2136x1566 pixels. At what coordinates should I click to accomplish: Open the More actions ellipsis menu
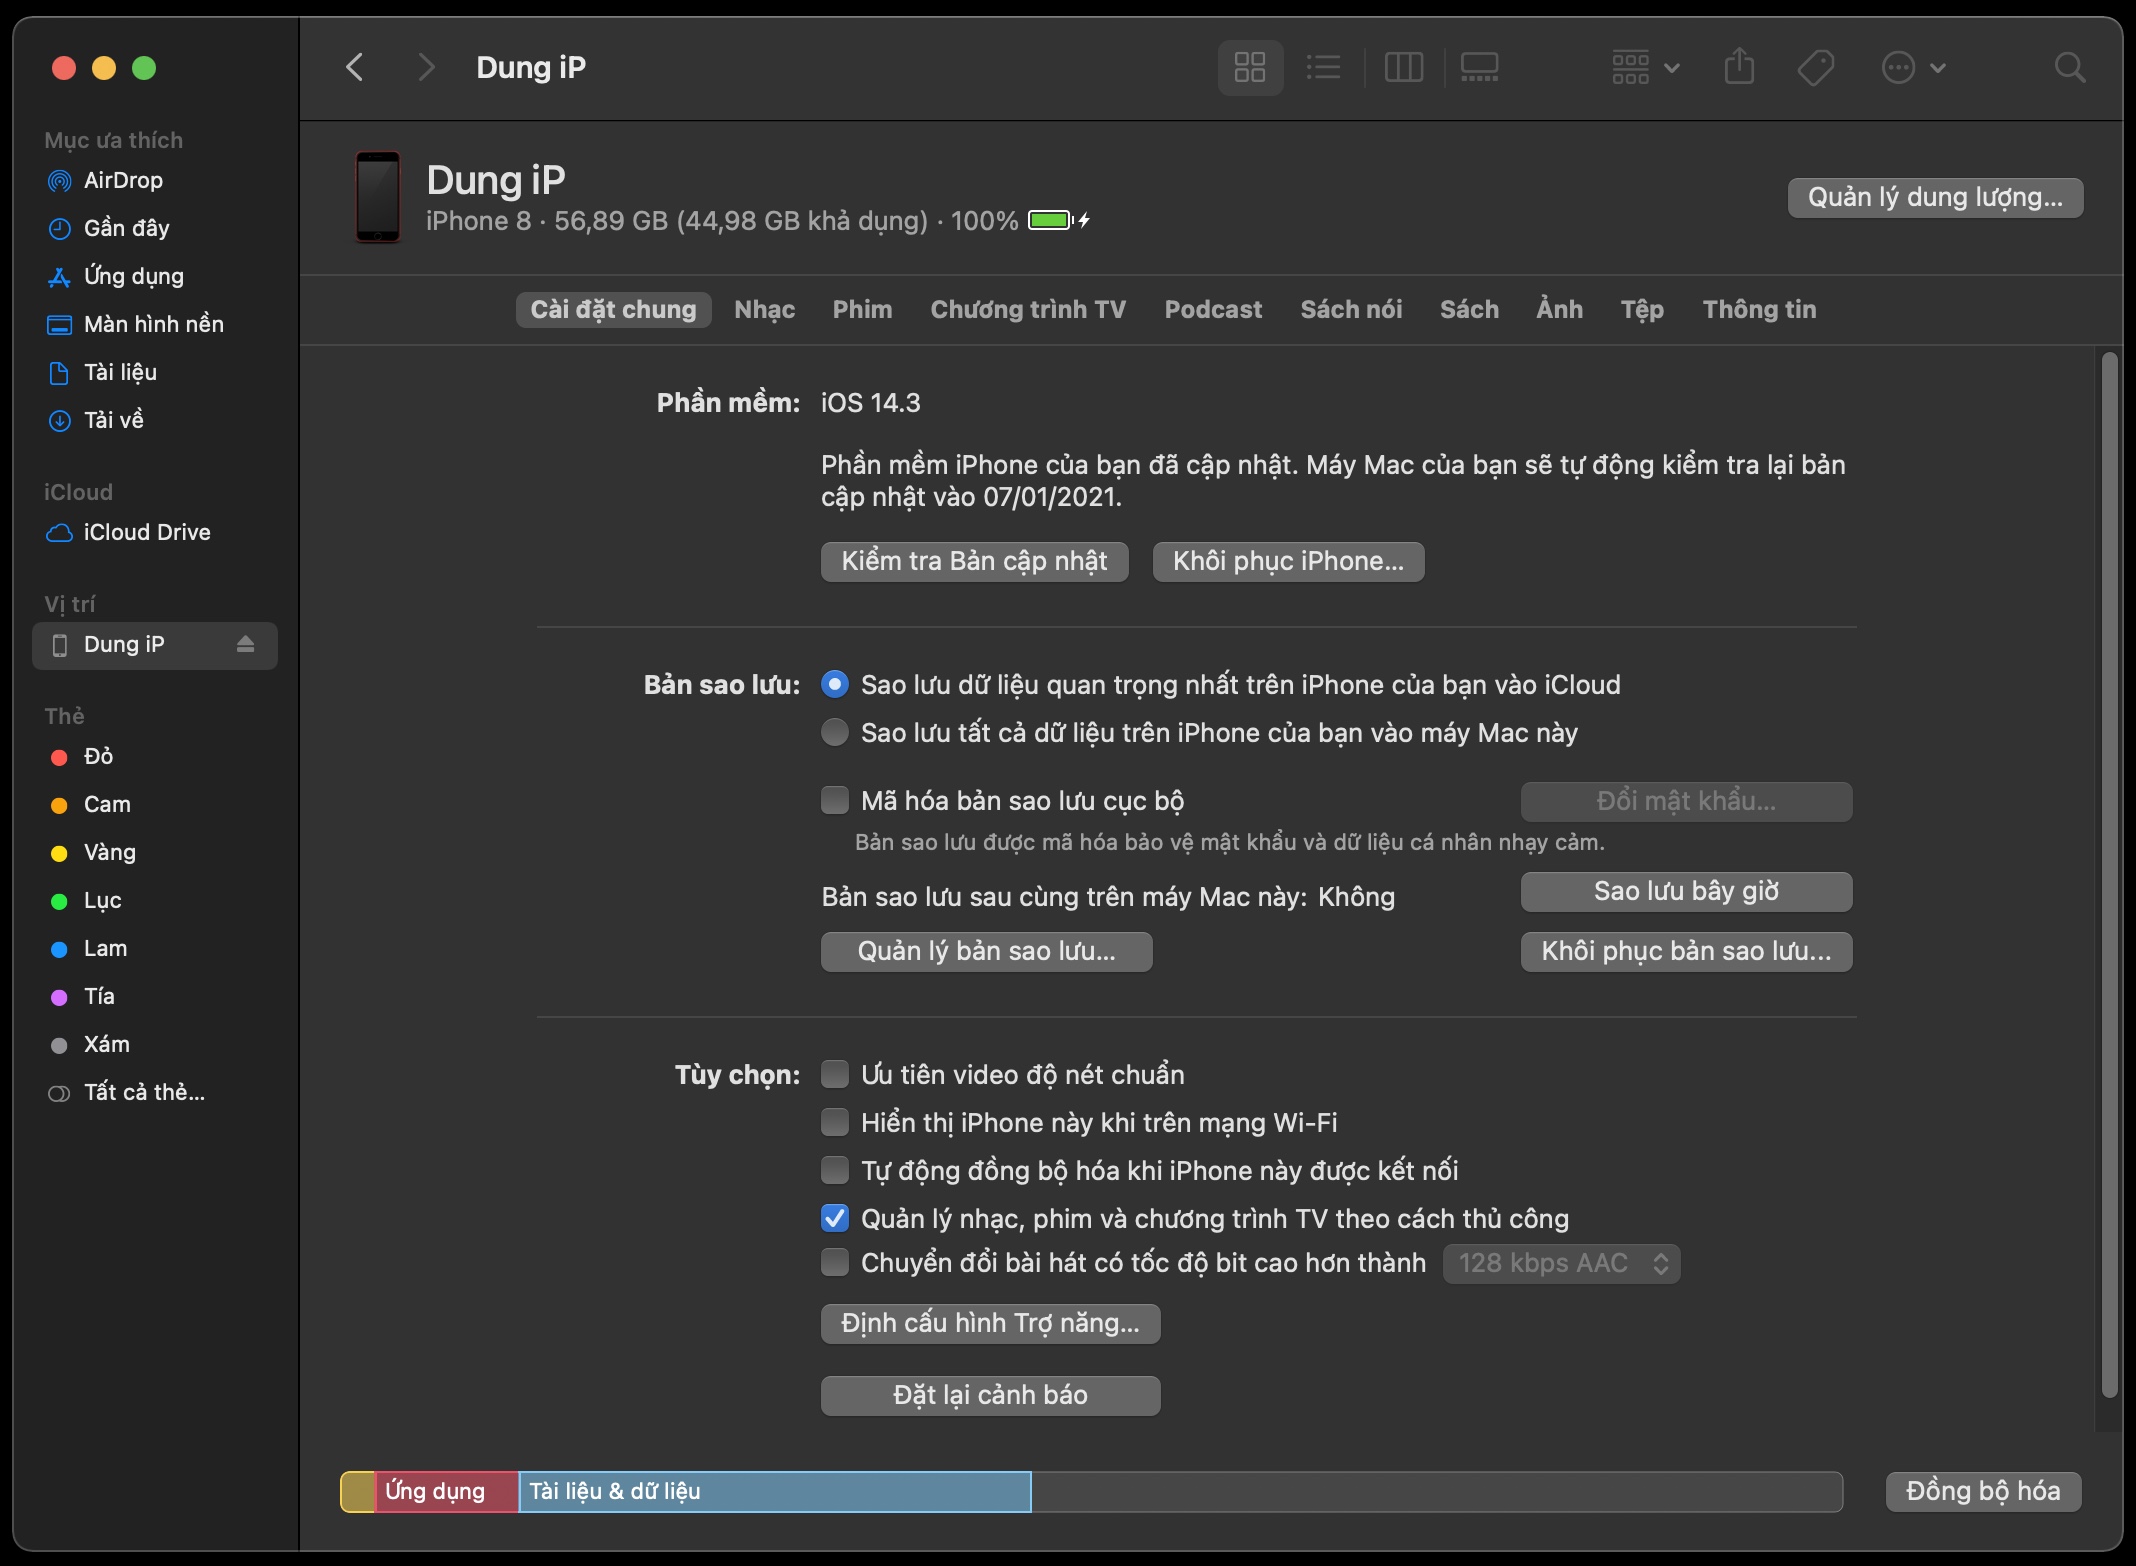[1913, 67]
